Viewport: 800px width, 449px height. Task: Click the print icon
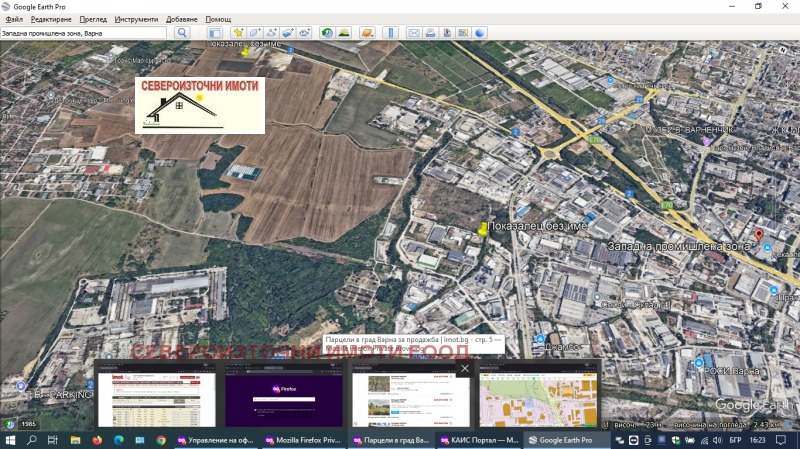[x=430, y=33]
